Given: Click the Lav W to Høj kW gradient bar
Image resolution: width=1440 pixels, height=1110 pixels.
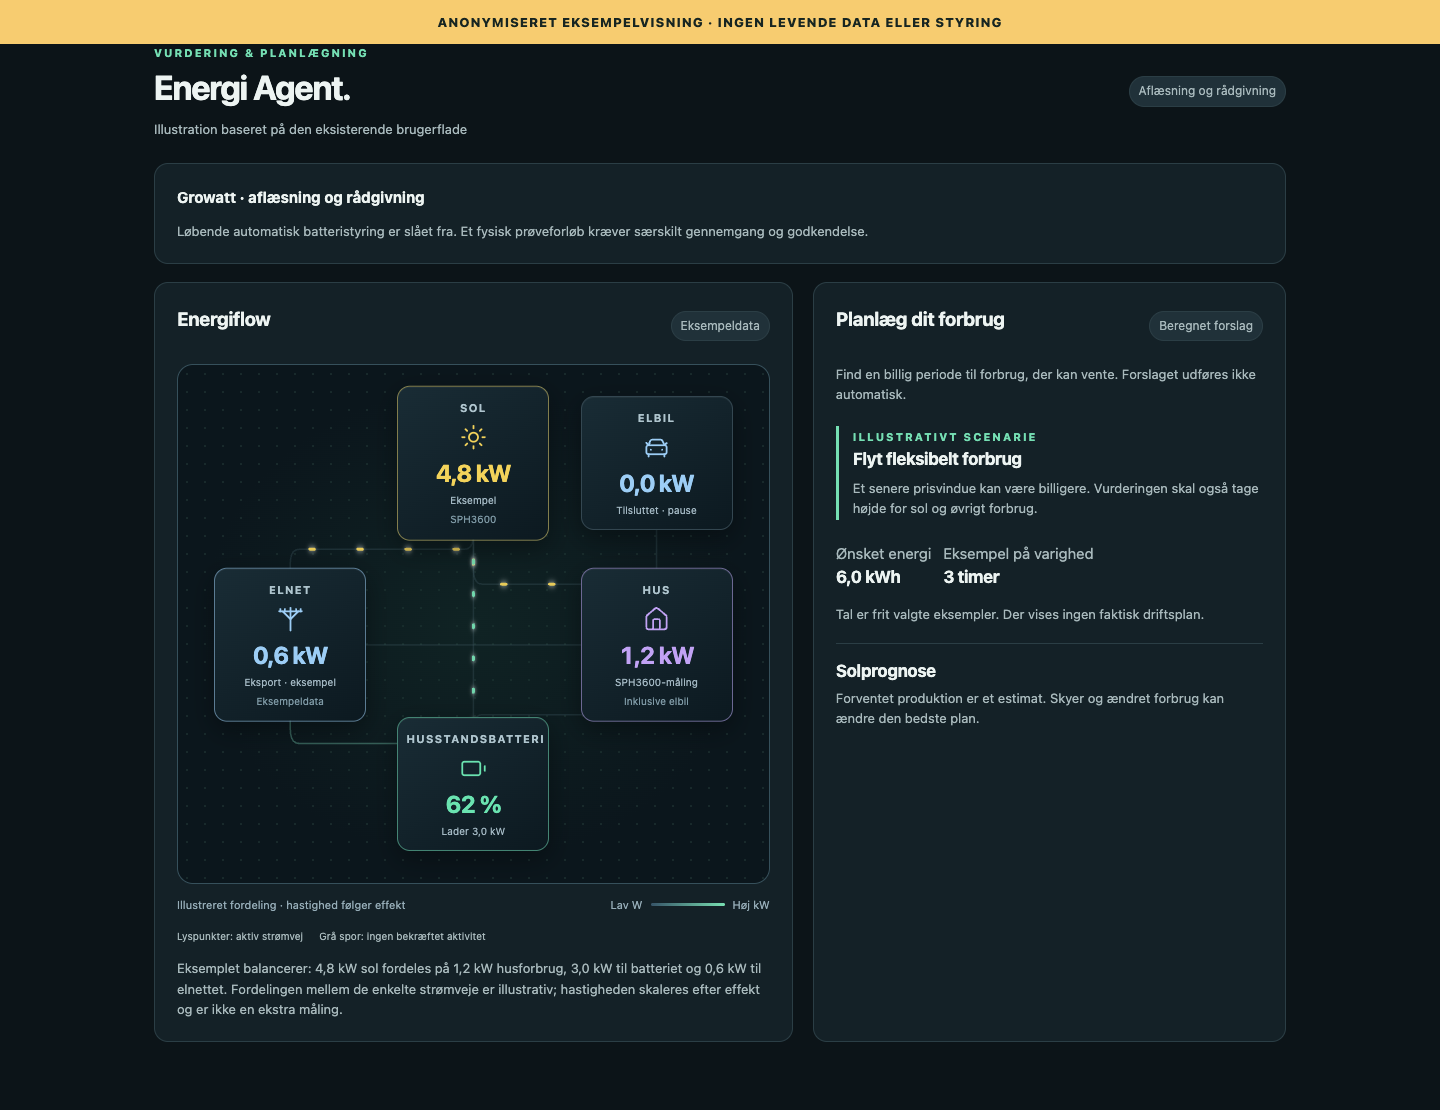Looking at the screenshot, I should [x=688, y=905].
